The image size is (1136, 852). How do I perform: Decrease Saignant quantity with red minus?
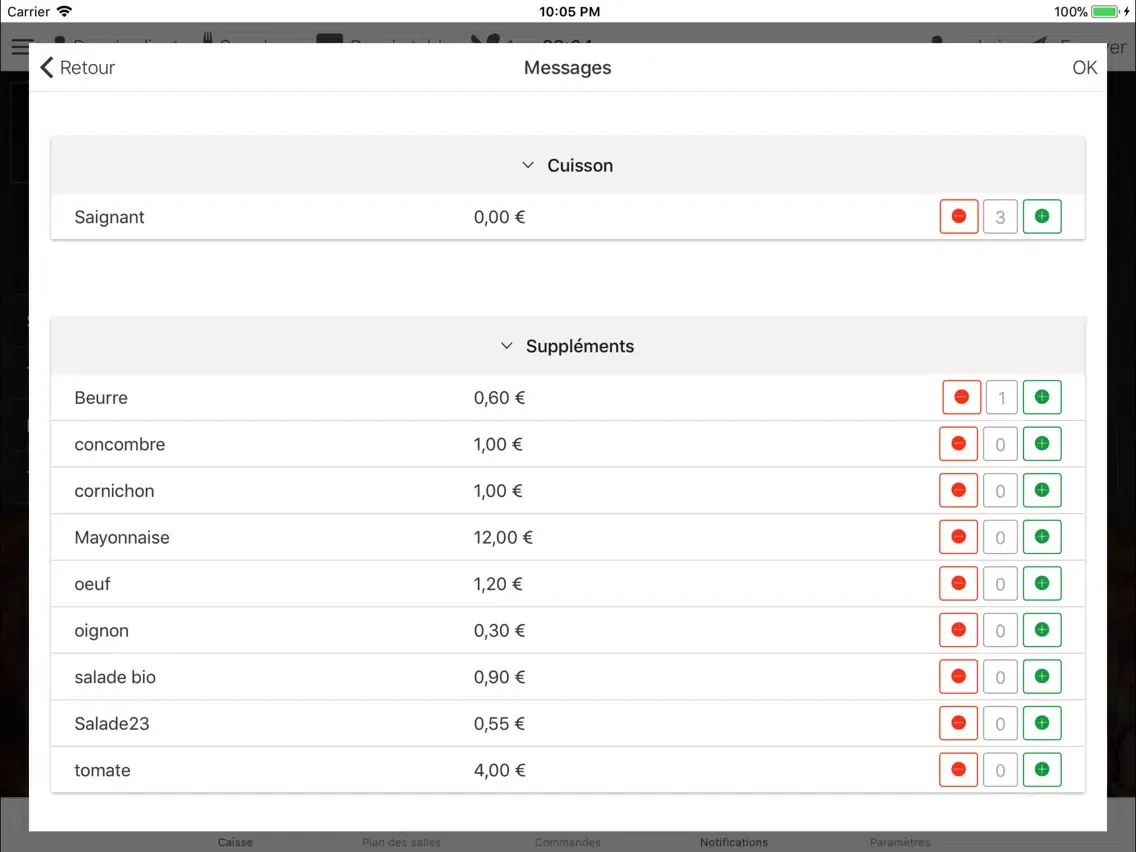tap(958, 217)
